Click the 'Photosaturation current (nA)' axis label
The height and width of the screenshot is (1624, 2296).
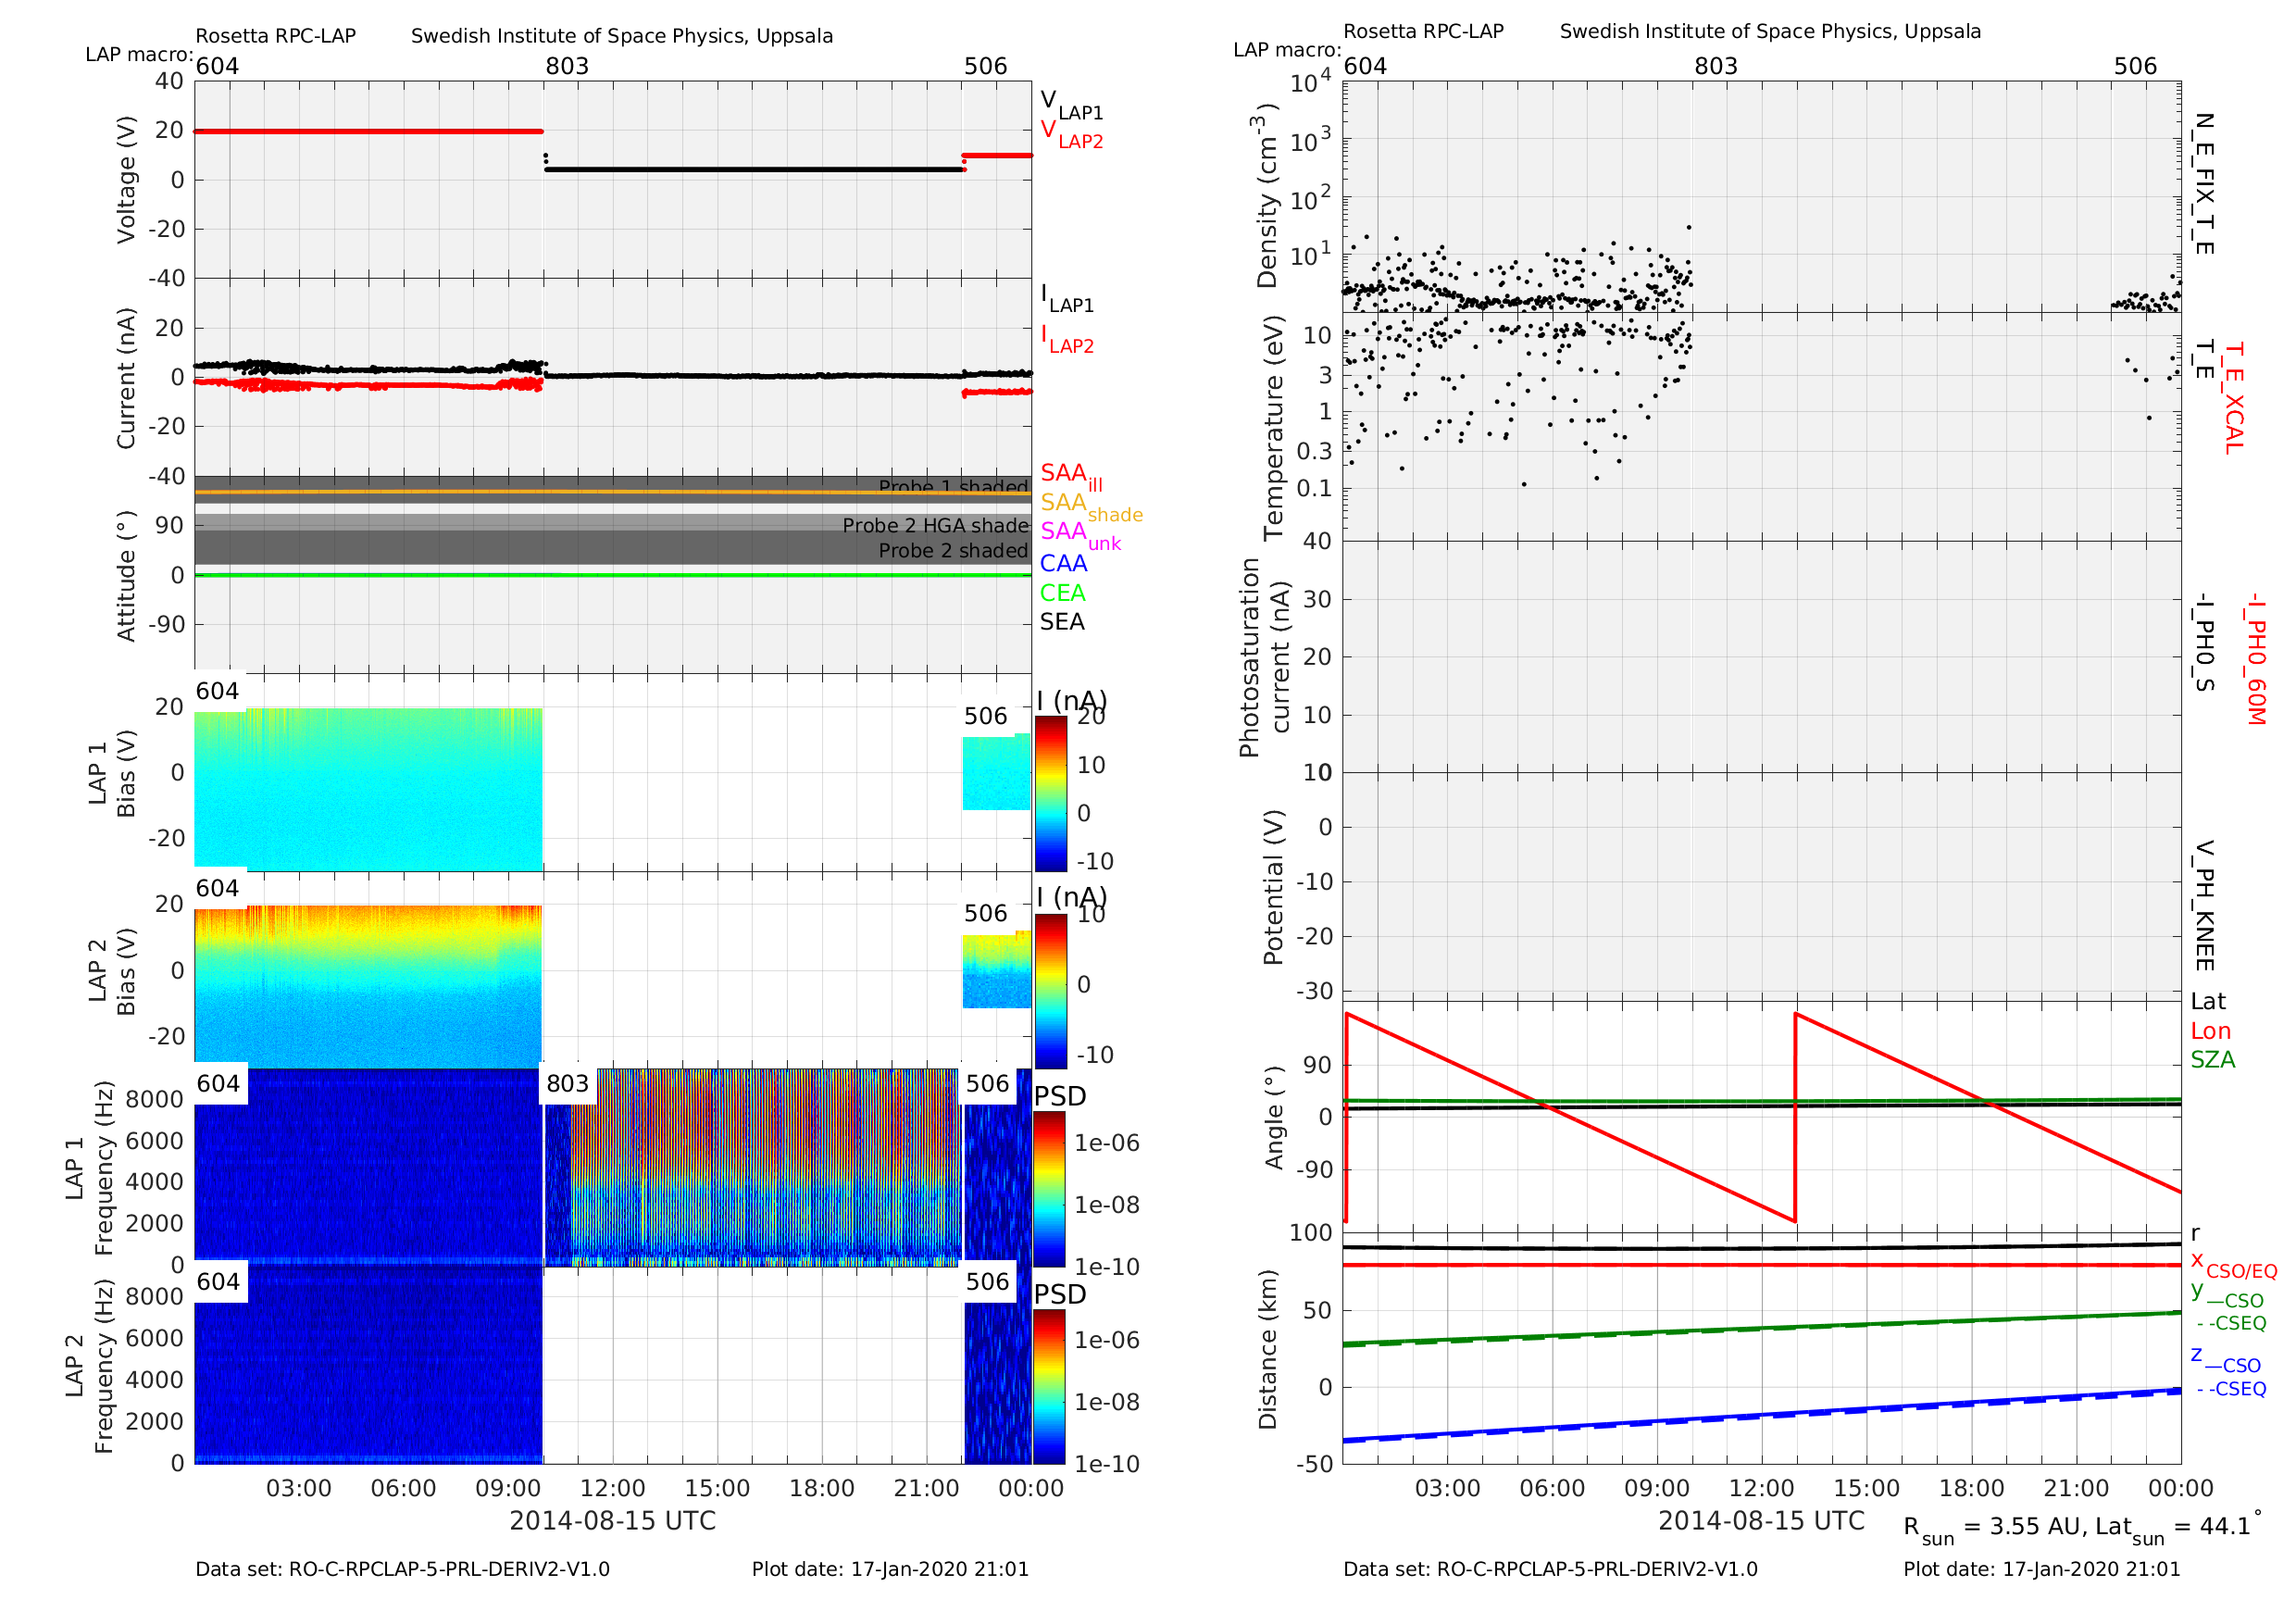[1264, 657]
